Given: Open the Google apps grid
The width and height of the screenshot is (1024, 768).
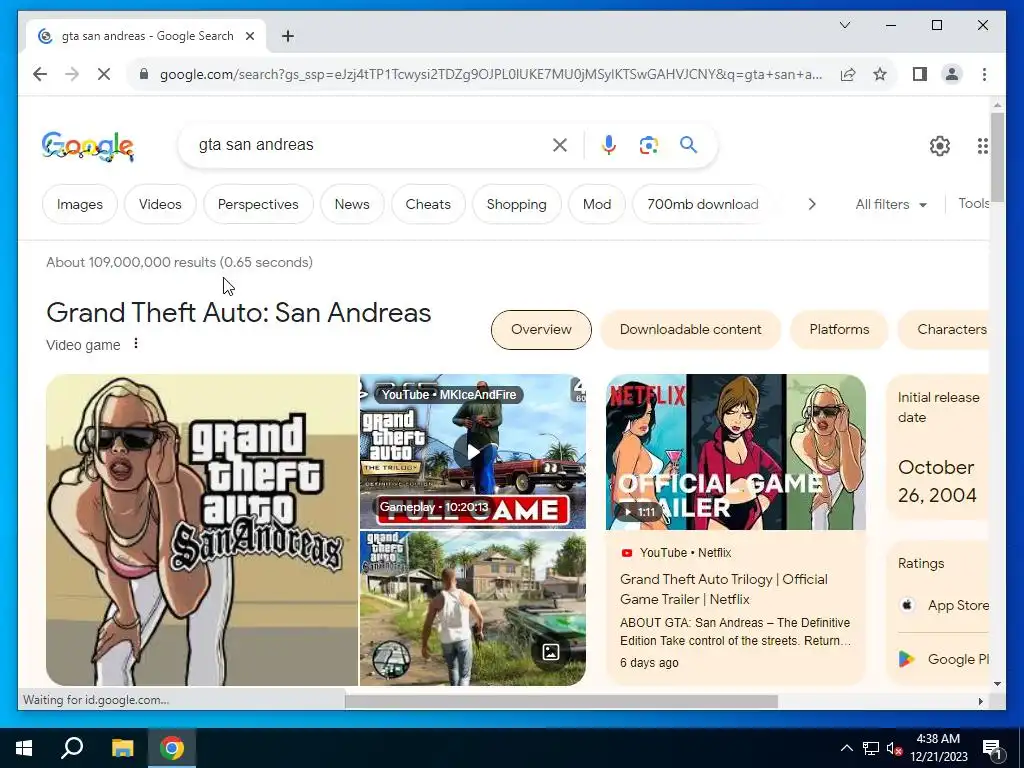Looking at the screenshot, I should [x=982, y=146].
